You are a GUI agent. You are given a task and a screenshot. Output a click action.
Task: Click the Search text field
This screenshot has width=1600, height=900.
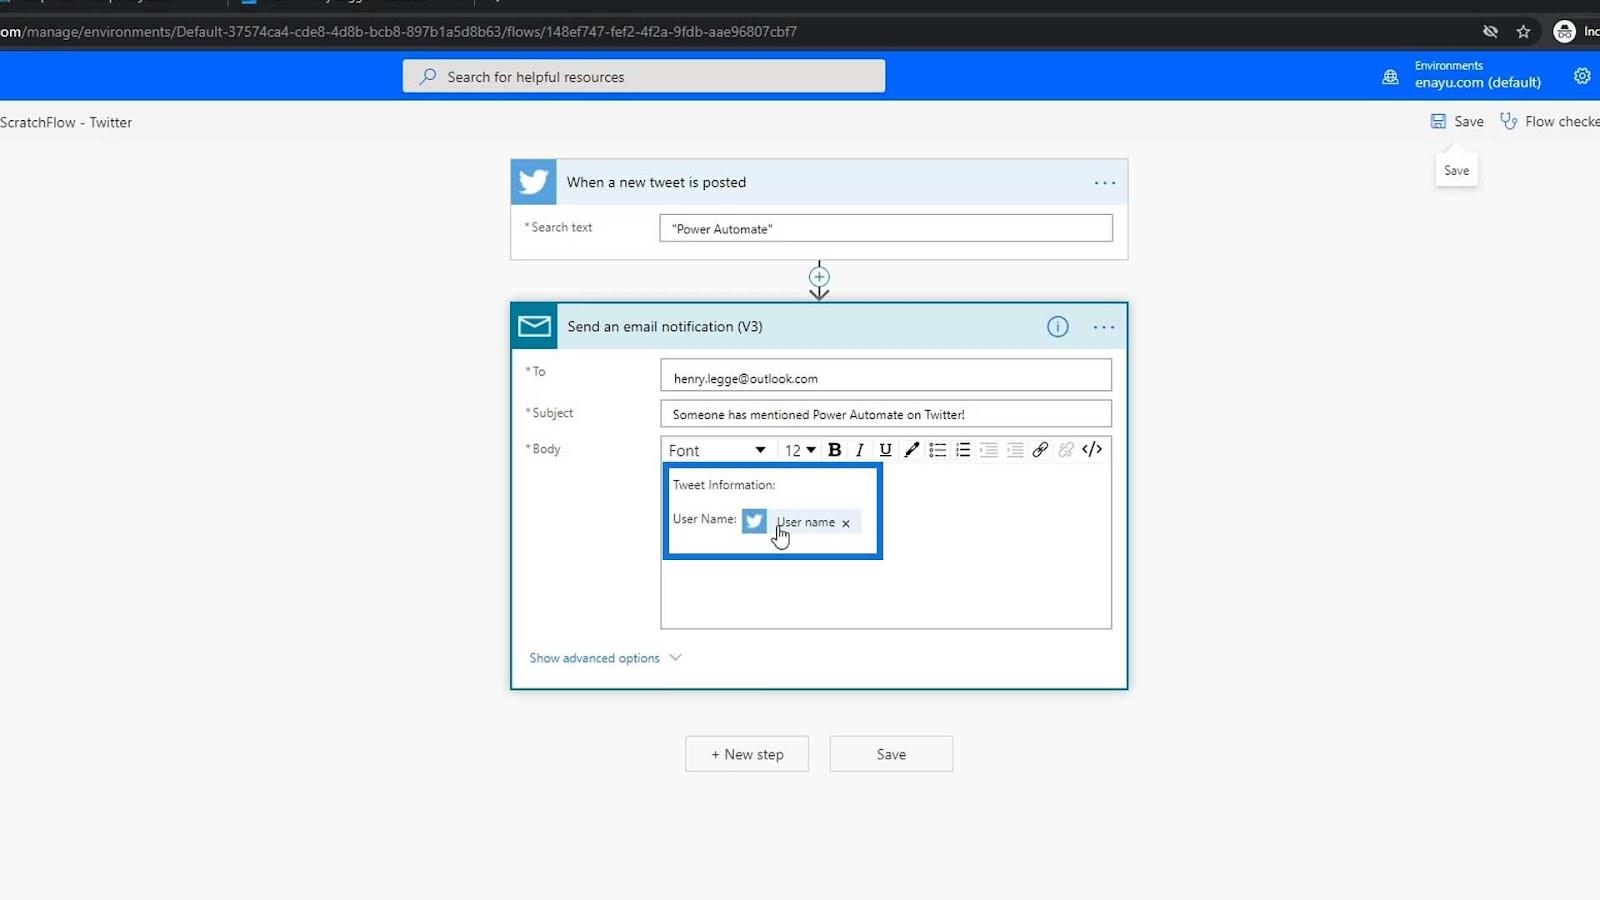tap(886, 228)
